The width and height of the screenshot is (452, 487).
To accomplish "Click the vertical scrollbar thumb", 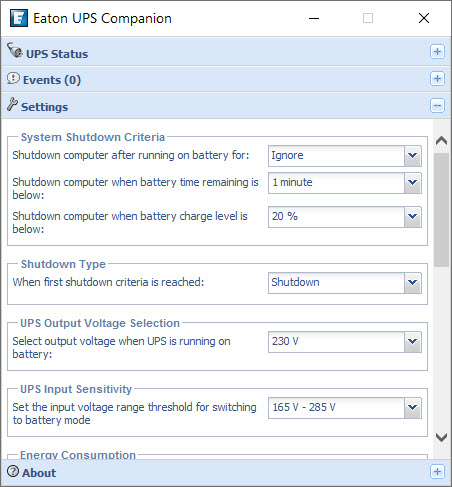I will click(441, 210).
